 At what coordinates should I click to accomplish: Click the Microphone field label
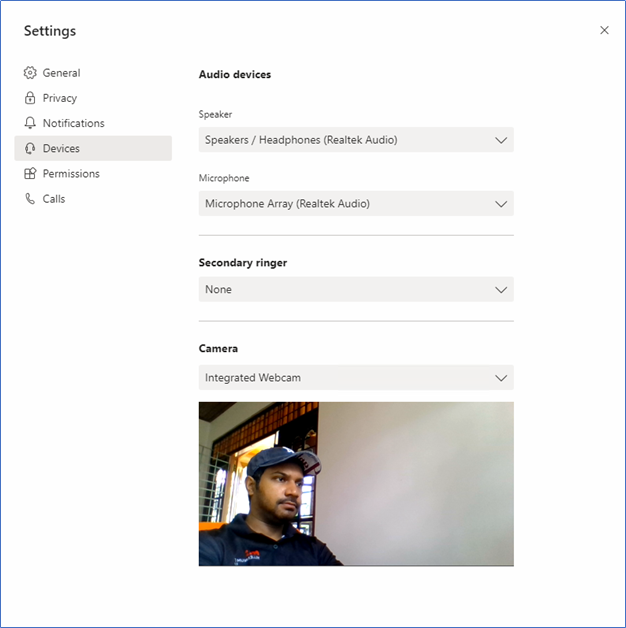click(224, 178)
